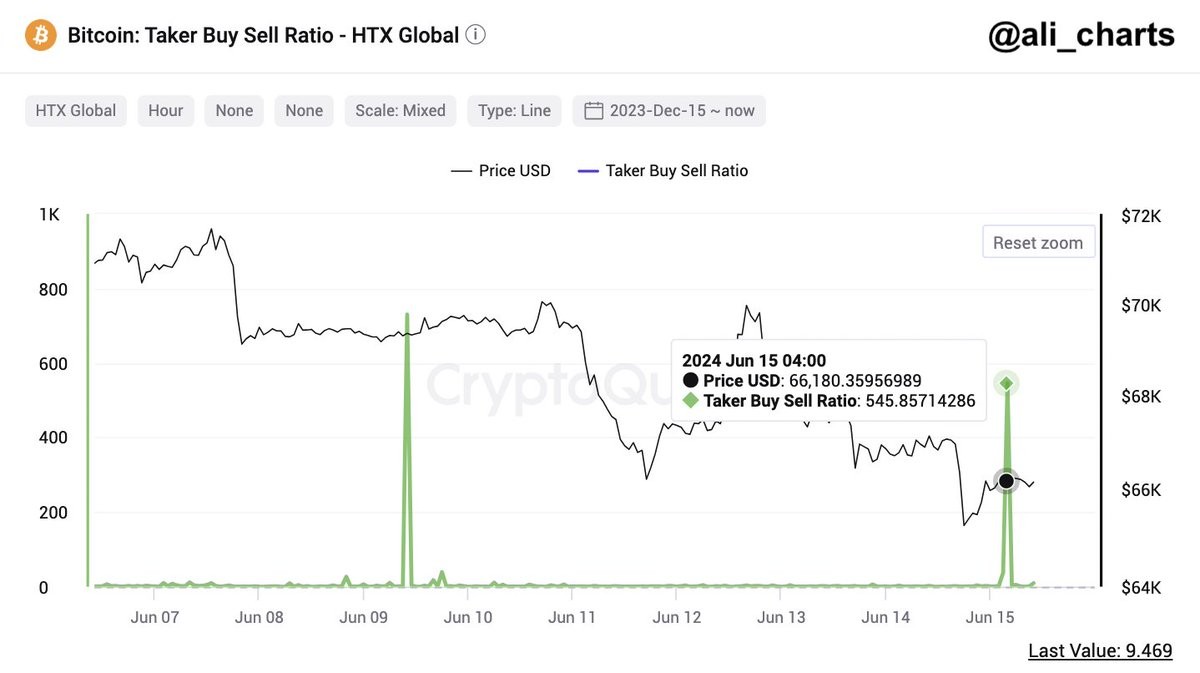Open the Hour interval dropdown

point(166,111)
